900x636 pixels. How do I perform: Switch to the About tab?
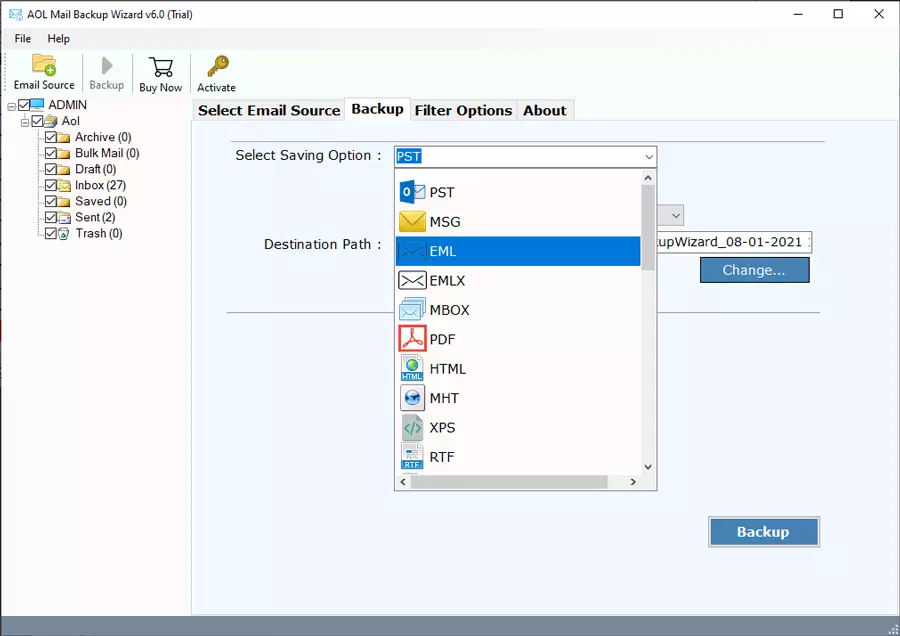click(545, 110)
